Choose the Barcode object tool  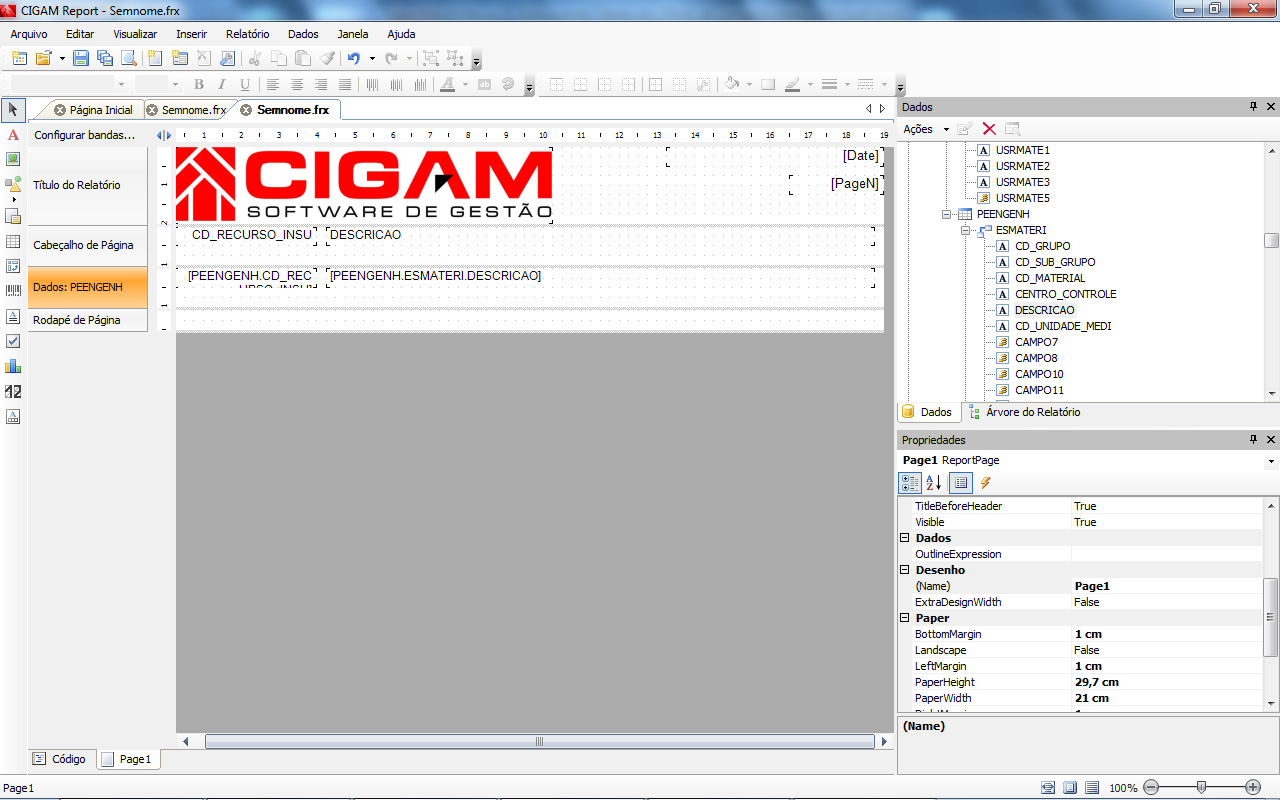[13, 291]
